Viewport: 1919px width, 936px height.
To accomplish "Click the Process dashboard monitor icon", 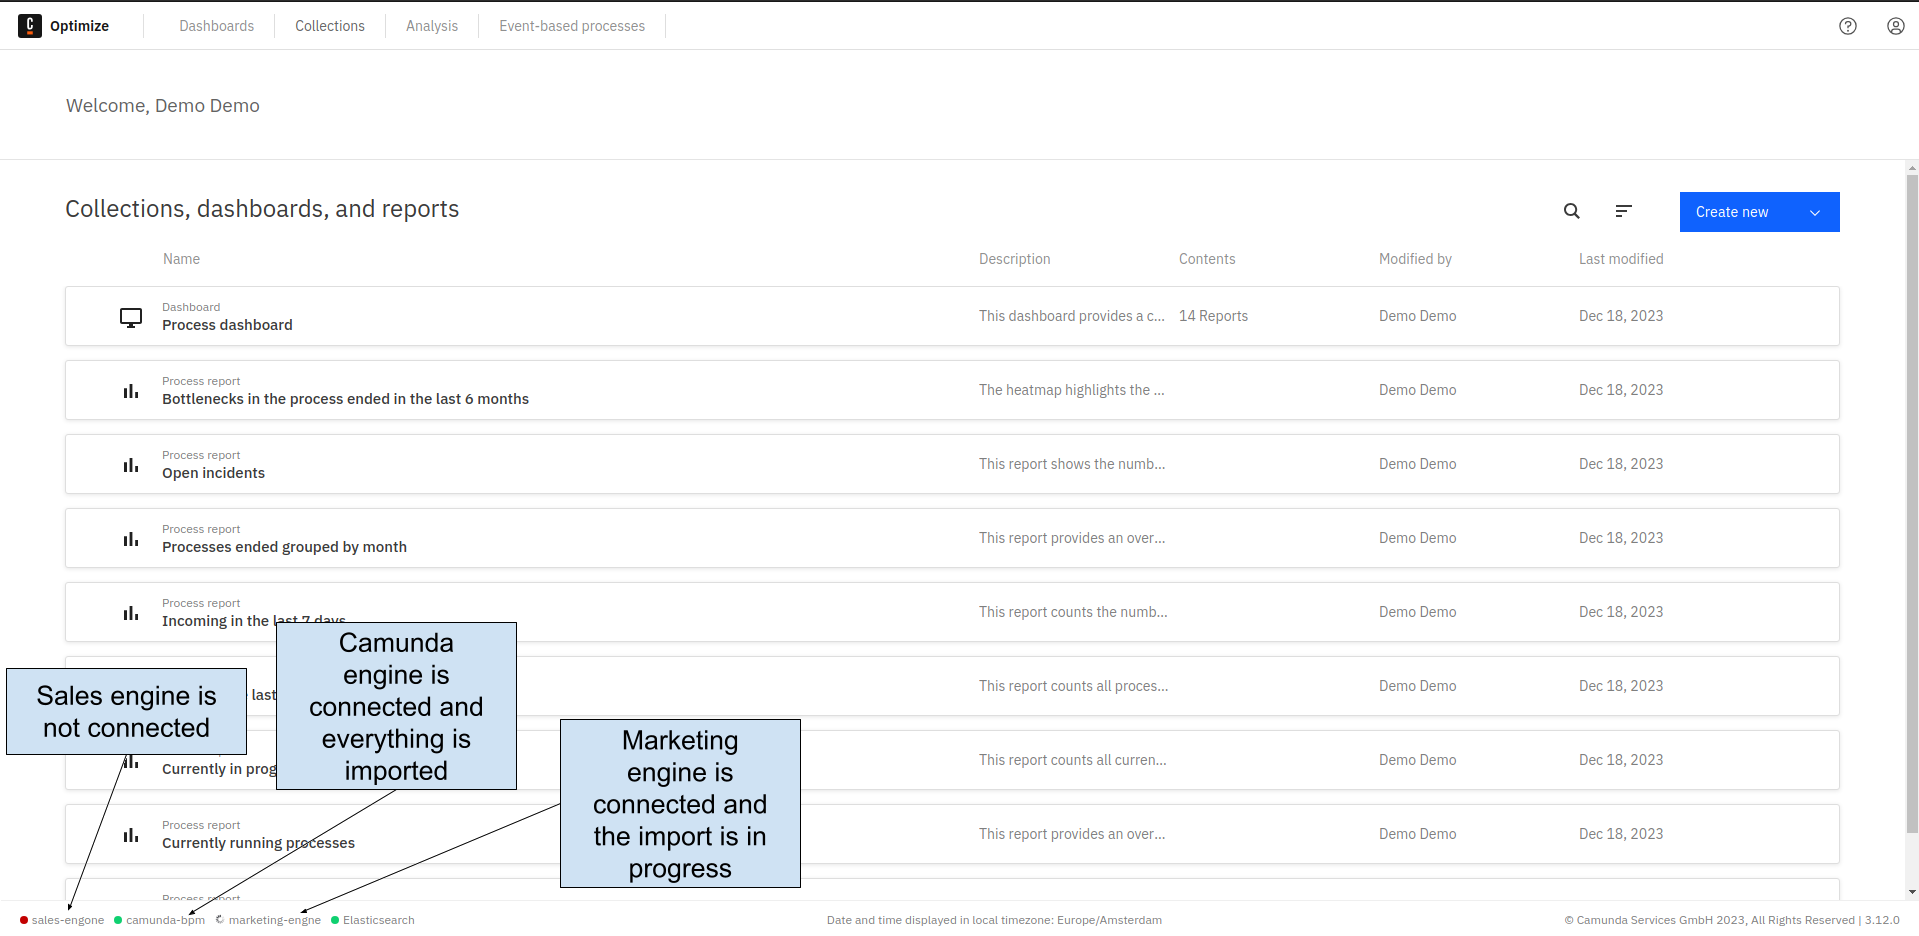I will (x=131, y=317).
